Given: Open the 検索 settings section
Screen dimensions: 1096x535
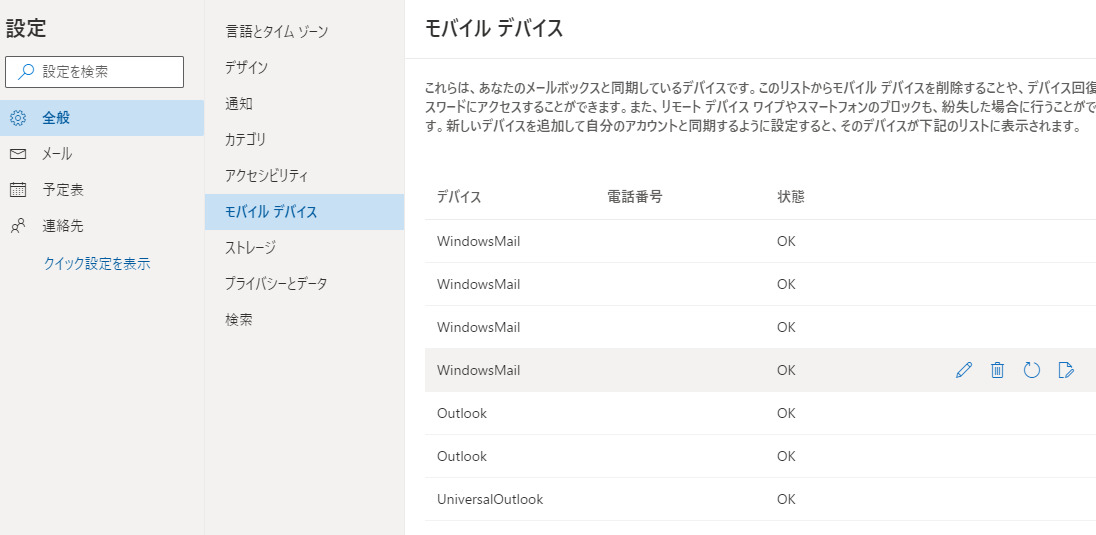Looking at the screenshot, I should pyautogui.click(x=239, y=320).
